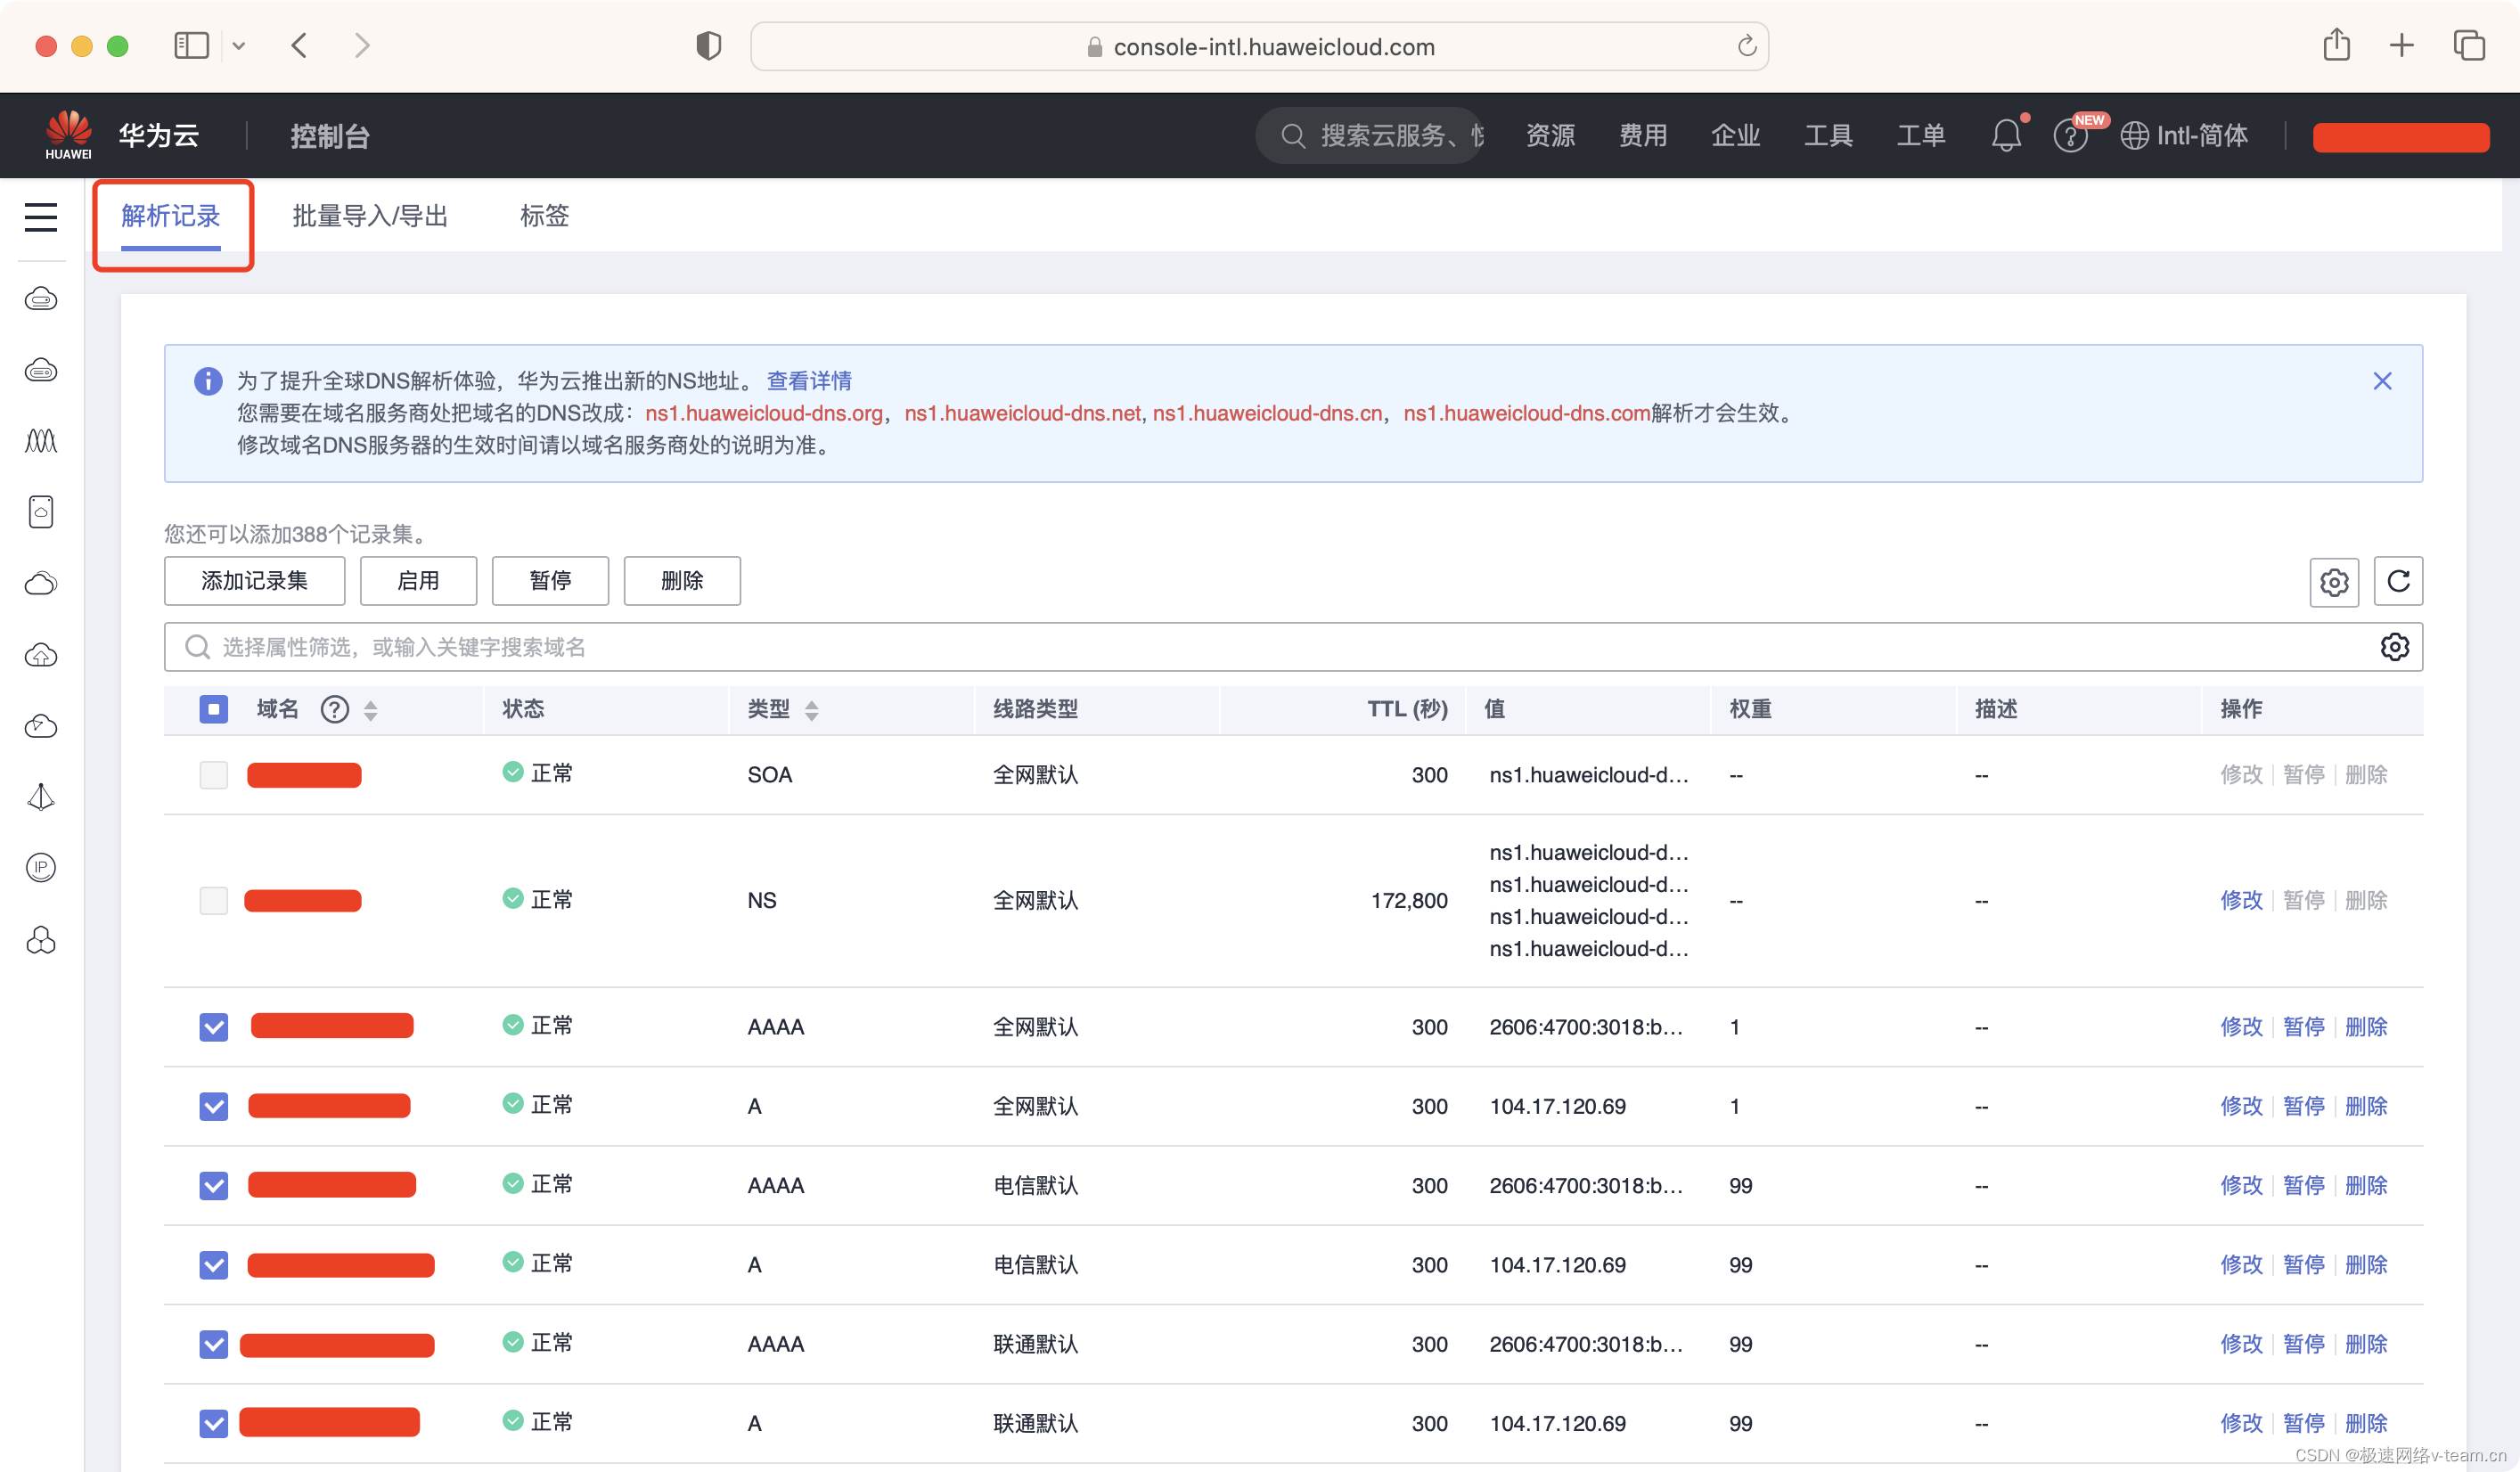Click the 添加记录集 button
Image resolution: width=2520 pixels, height=1472 pixels.
click(x=254, y=581)
